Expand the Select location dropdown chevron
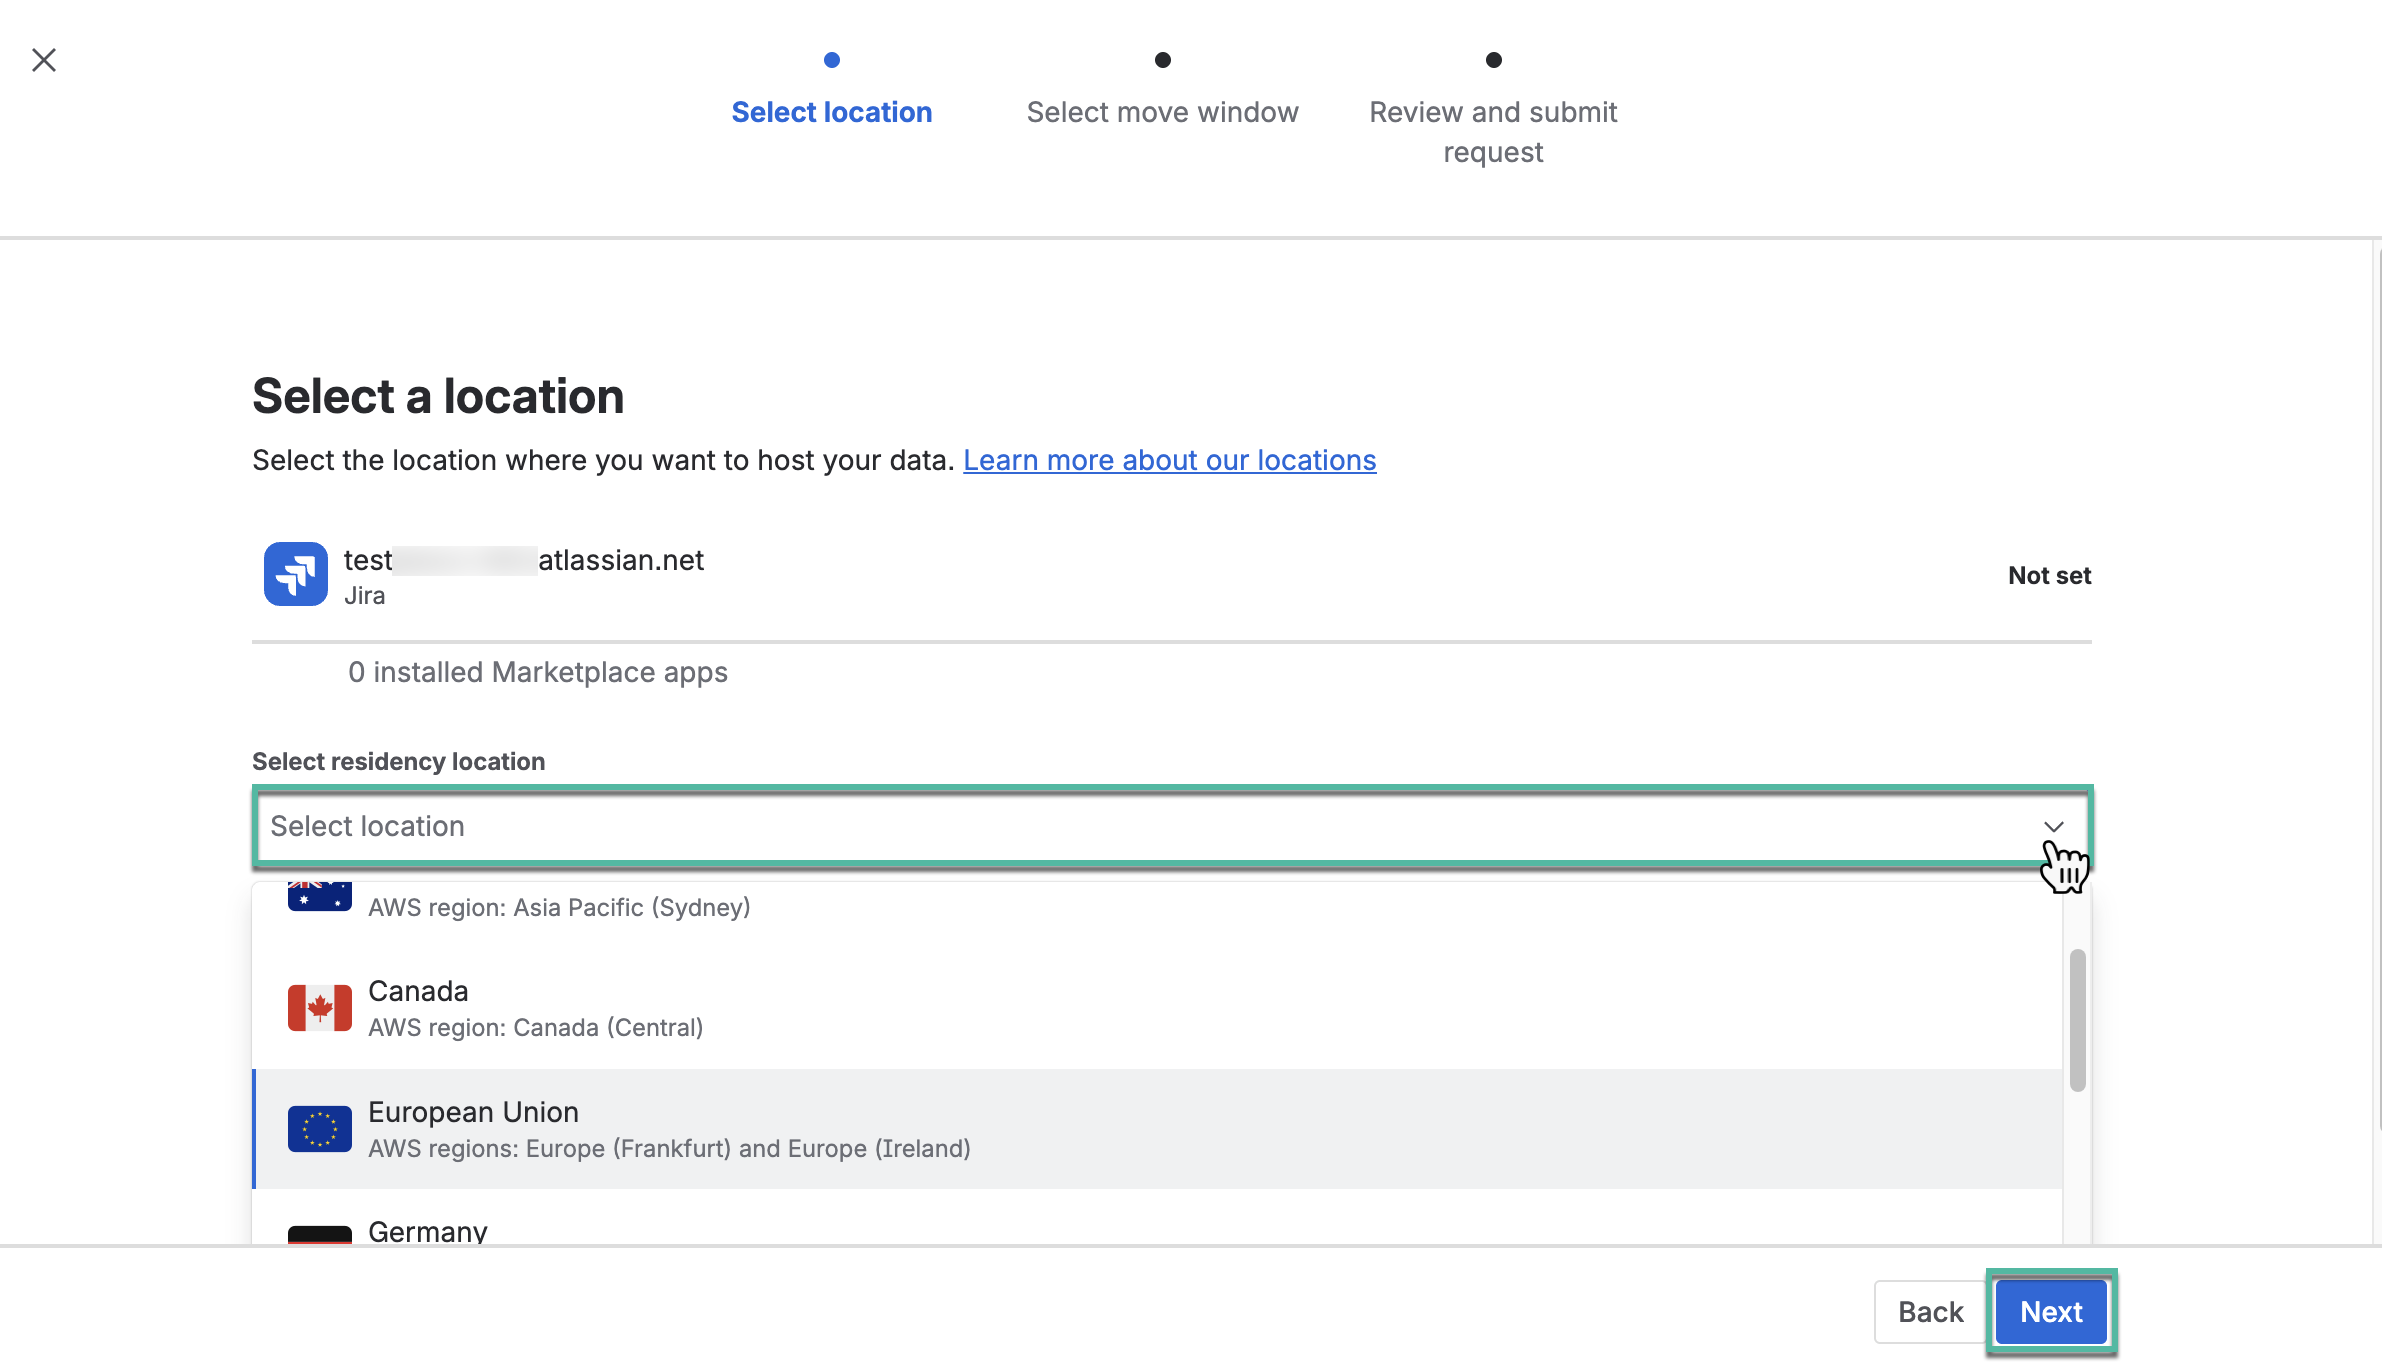Image resolution: width=2382 pixels, height=1364 pixels. 2053,827
